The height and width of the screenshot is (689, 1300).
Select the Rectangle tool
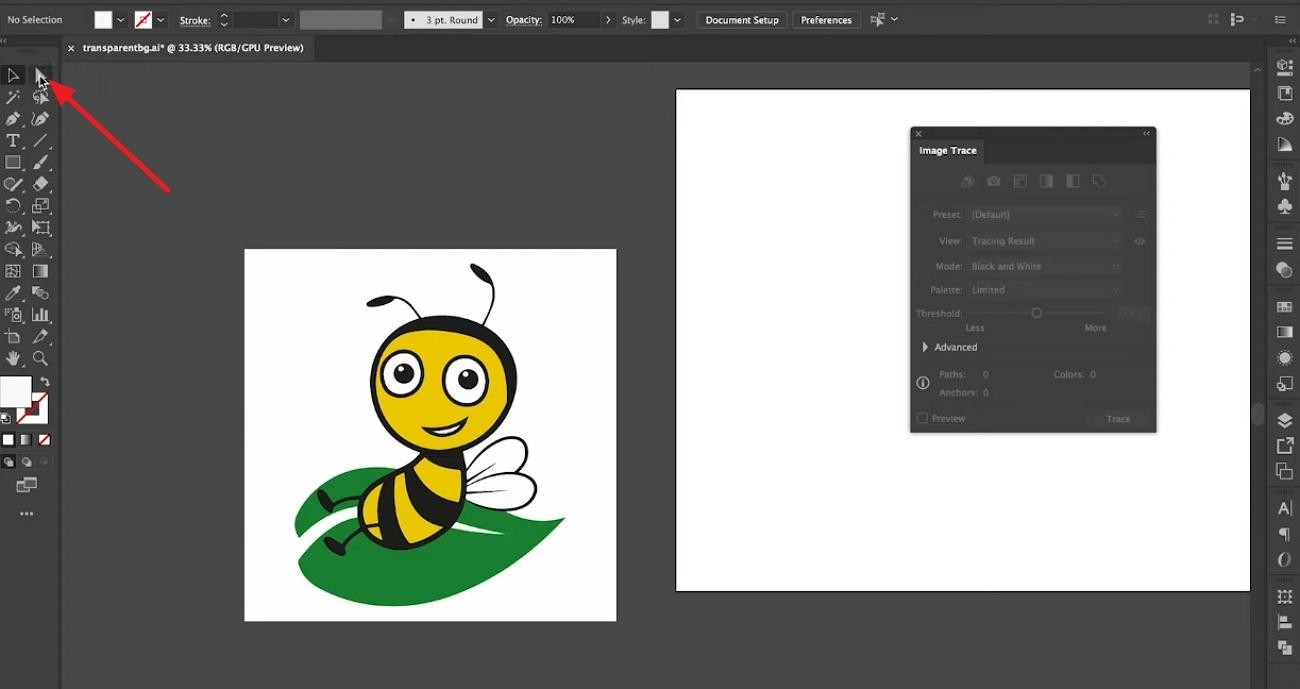pos(13,162)
